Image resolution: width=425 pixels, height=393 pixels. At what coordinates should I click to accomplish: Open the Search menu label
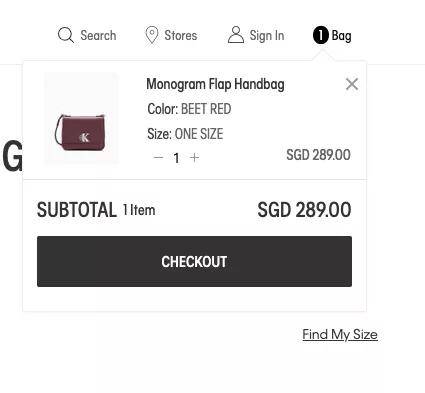[x=98, y=35]
